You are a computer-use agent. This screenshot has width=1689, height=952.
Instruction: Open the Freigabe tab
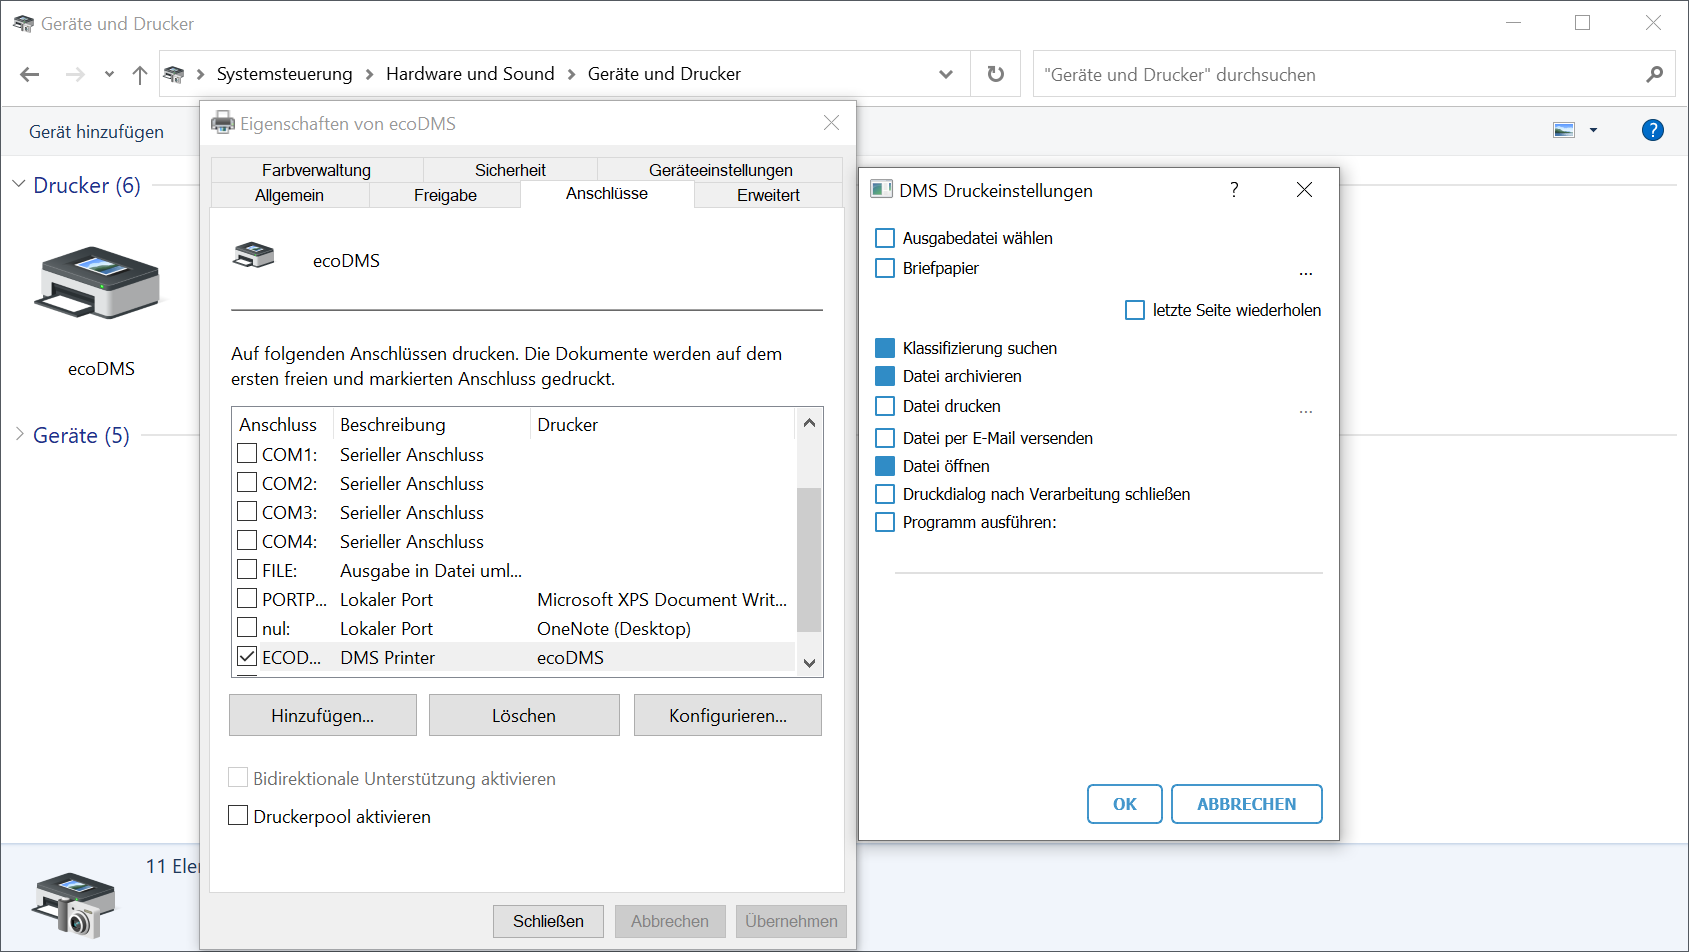(445, 195)
